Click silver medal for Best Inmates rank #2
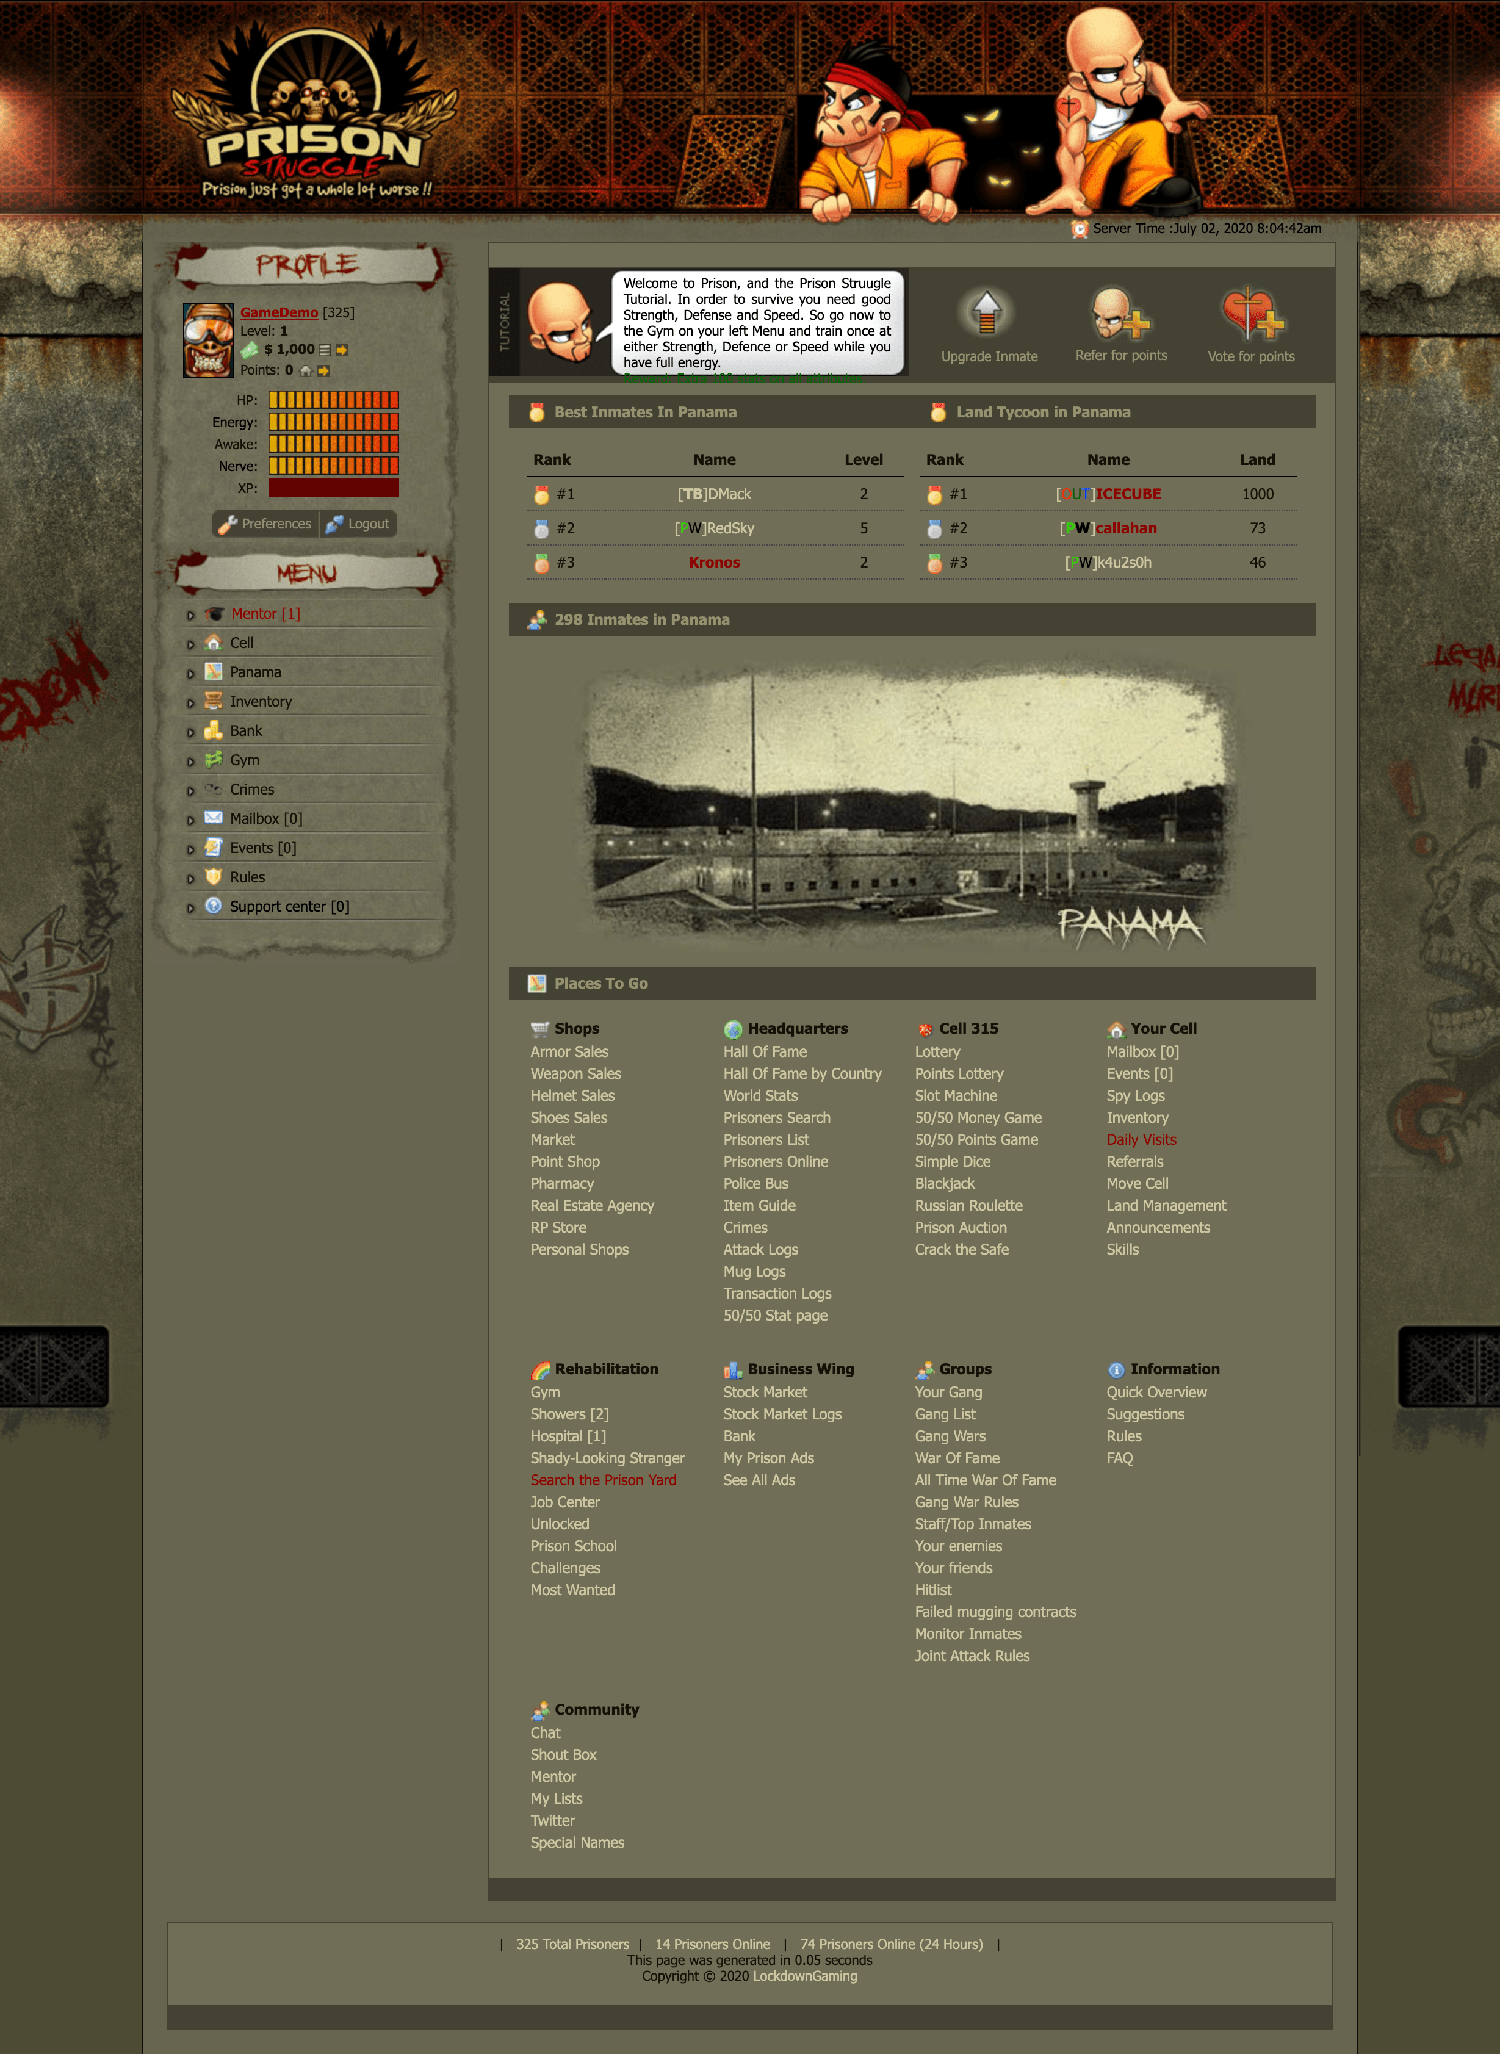The height and width of the screenshot is (2054, 1500). (541, 528)
